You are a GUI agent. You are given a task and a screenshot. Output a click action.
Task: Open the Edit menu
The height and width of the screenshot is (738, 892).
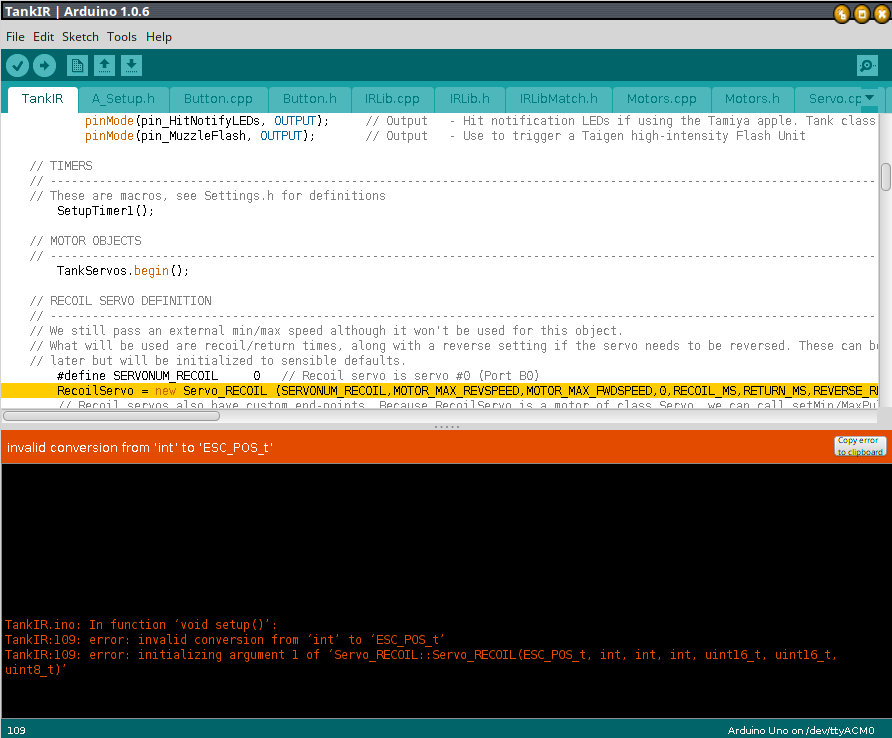(x=43, y=37)
